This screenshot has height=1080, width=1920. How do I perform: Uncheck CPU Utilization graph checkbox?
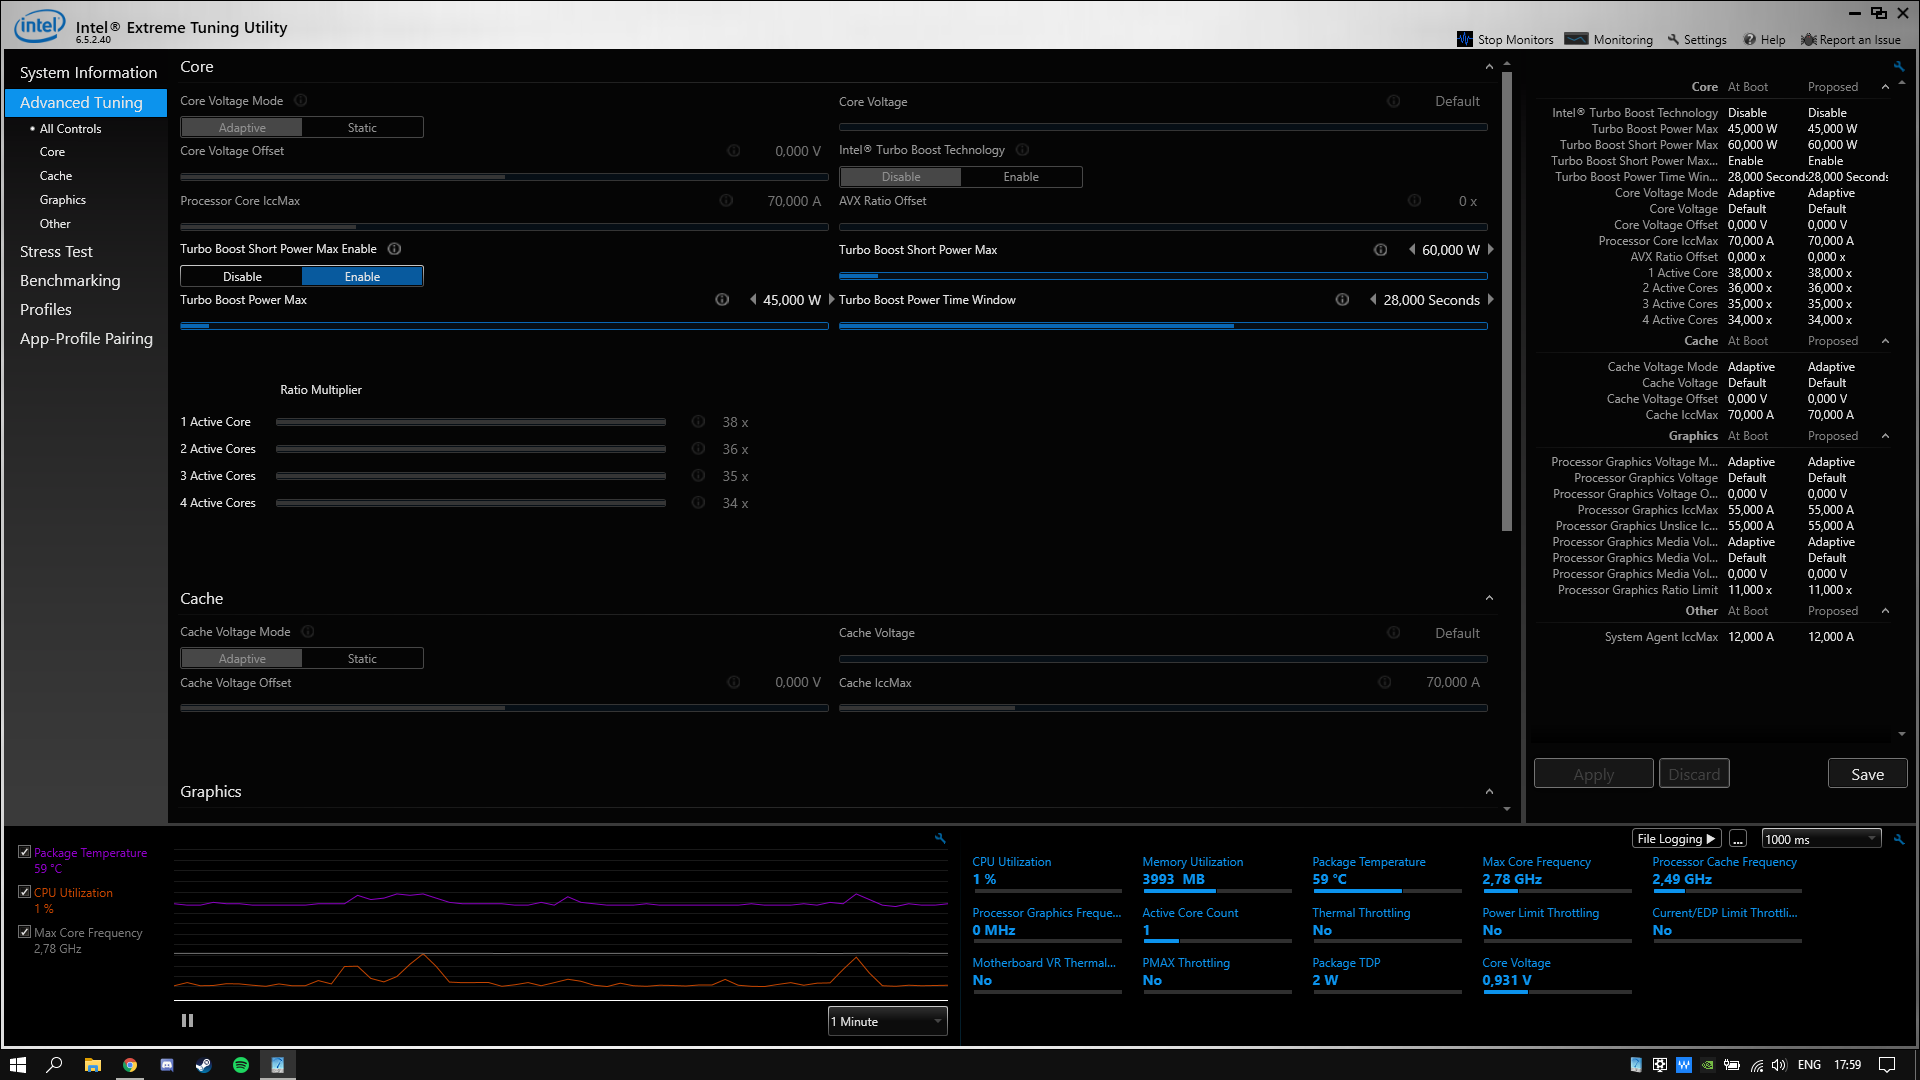25,892
